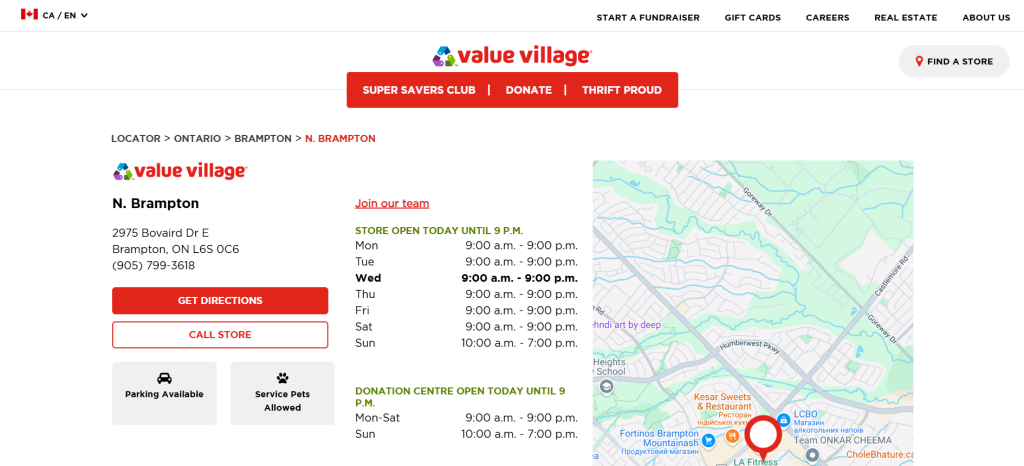Viewport: 1024px width, 466px height.
Task: Click the Wed store hours row
Action: 466,278
